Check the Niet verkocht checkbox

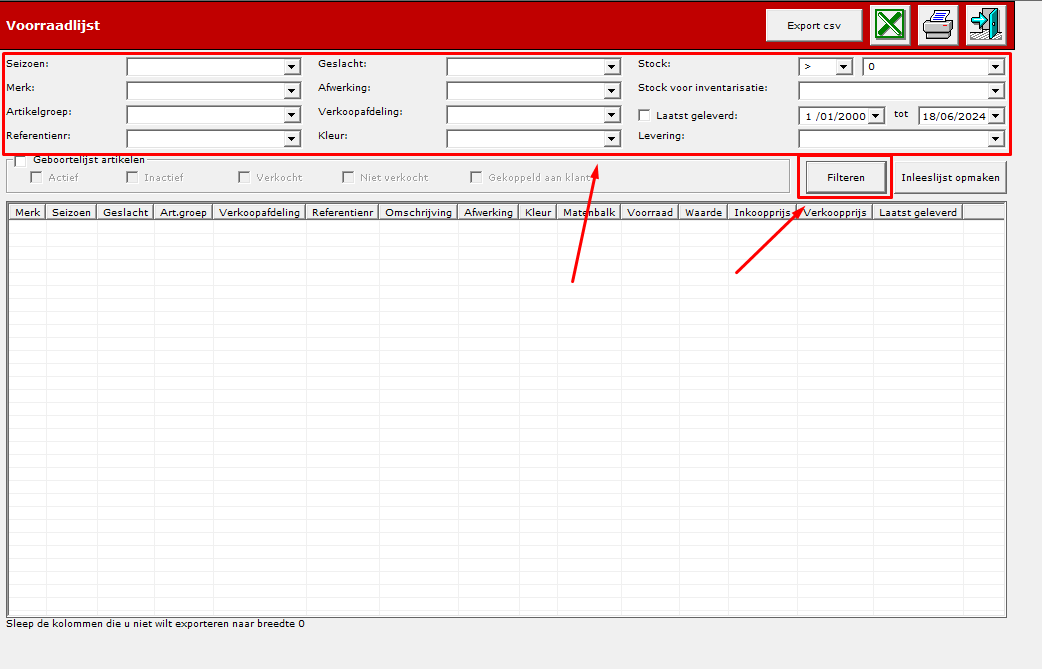[x=348, y=177]
